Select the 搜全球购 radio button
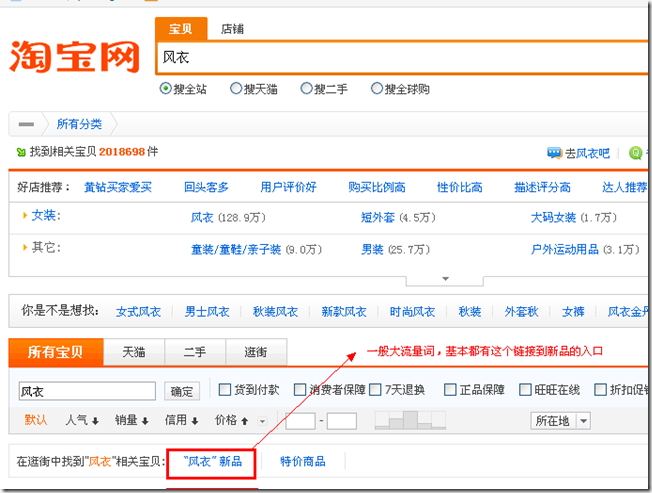 [376, 88]
